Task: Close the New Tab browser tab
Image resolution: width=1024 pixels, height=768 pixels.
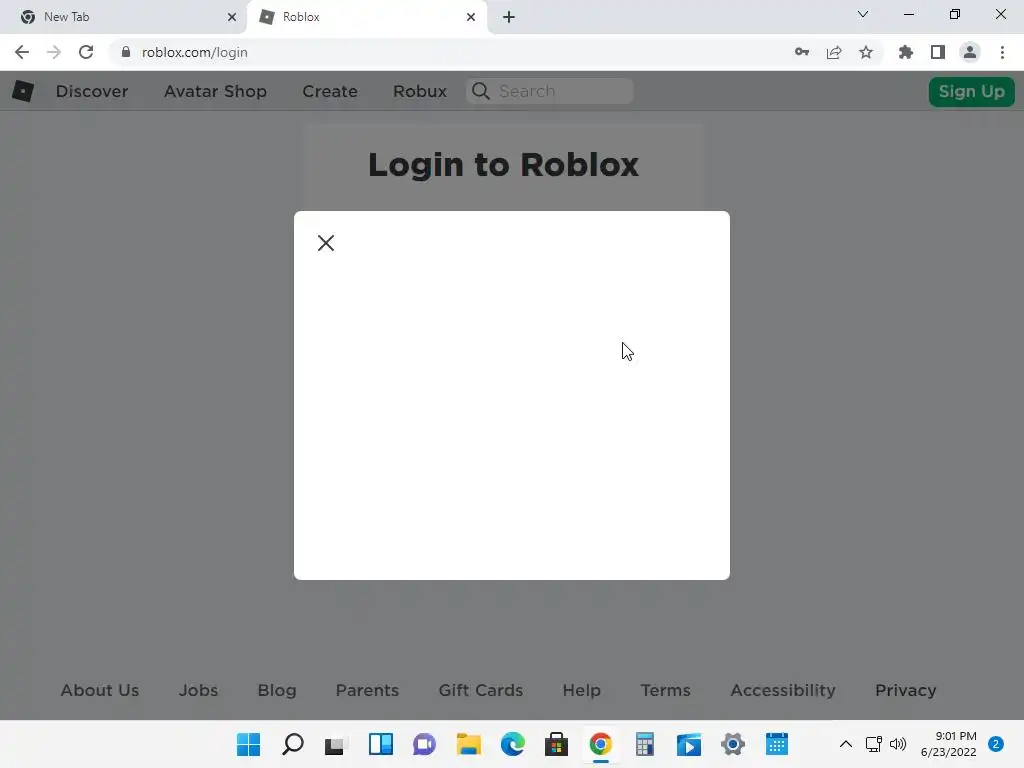Action: pos(232,17)
